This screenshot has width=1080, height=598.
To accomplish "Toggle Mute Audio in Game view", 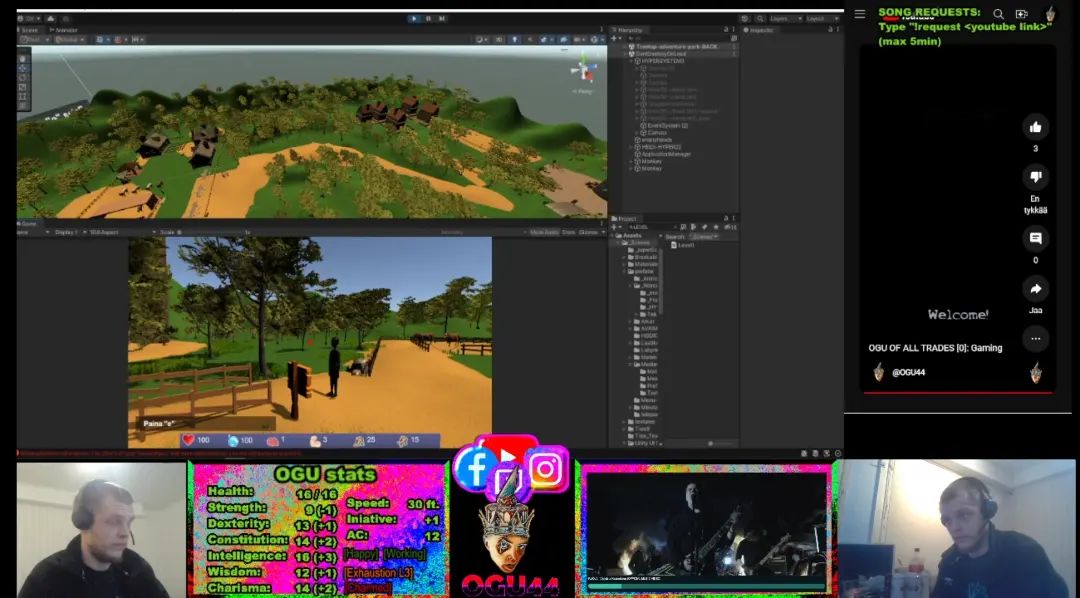I will 544,231.
